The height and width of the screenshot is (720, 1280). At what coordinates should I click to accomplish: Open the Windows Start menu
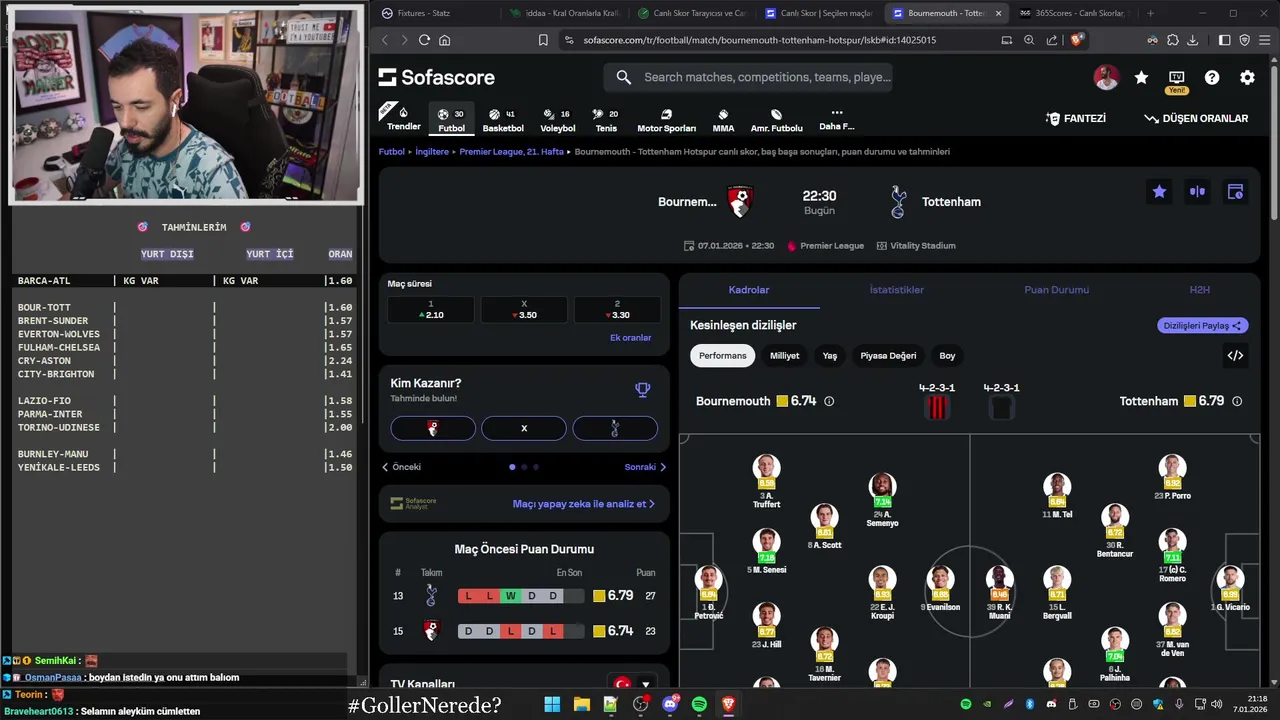tap(552, 704)
